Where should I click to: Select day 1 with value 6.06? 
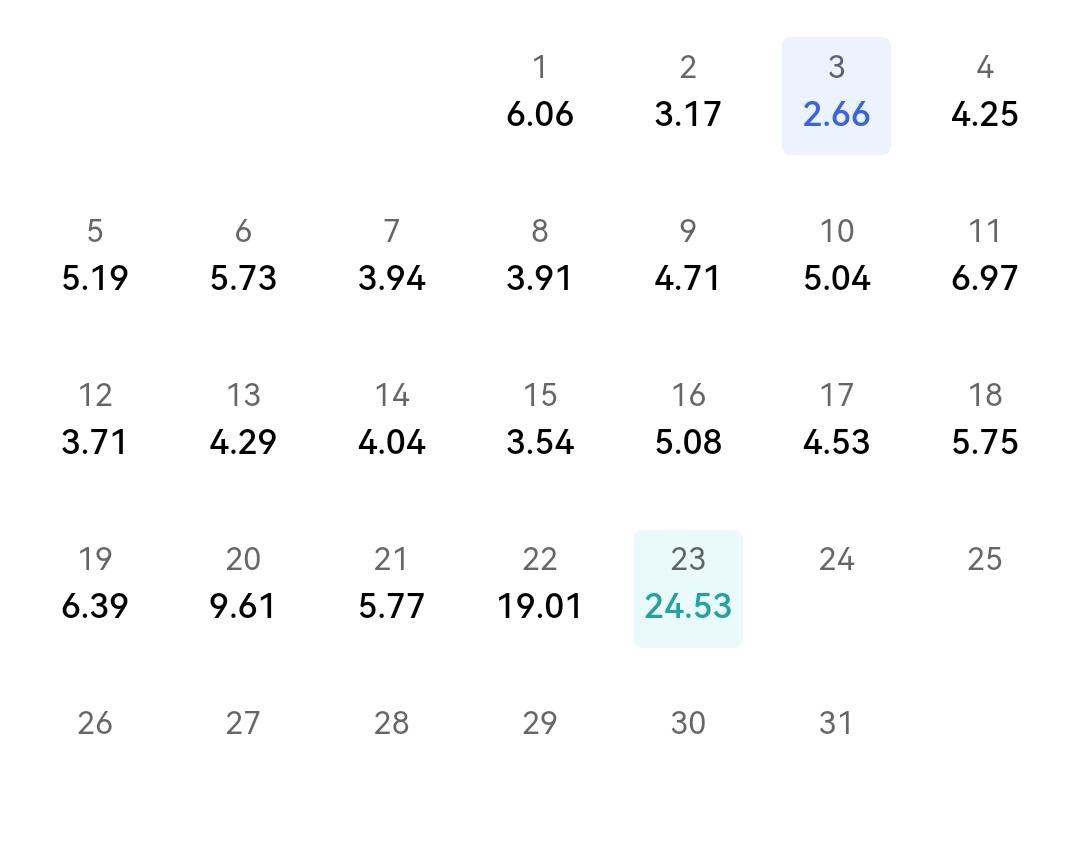[540, 93]
